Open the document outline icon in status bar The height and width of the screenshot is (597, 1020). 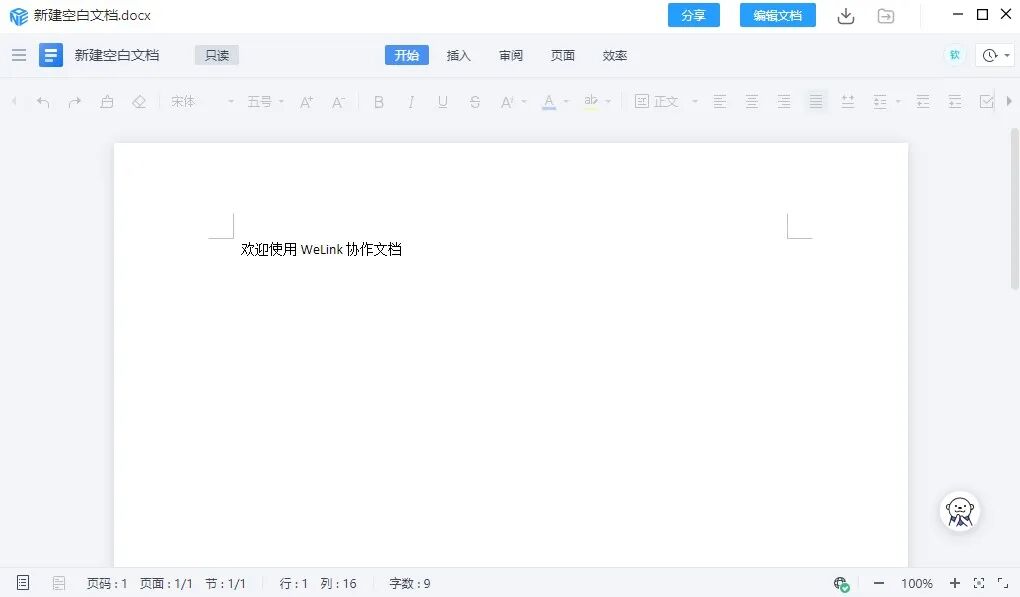pyautogui.click(x=23, y=583)
